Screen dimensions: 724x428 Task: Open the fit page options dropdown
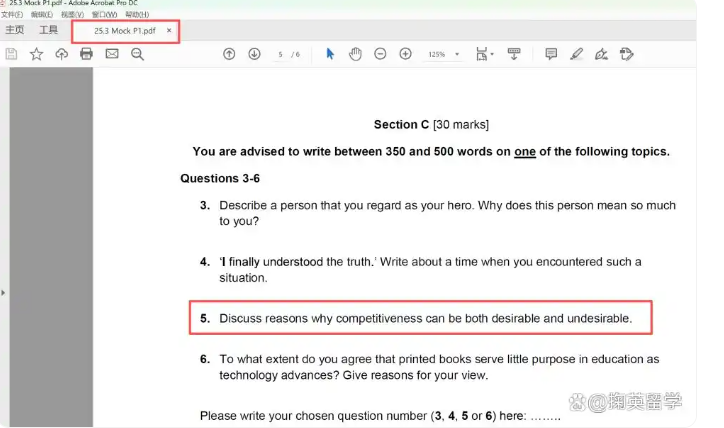[x=485, y=54]
